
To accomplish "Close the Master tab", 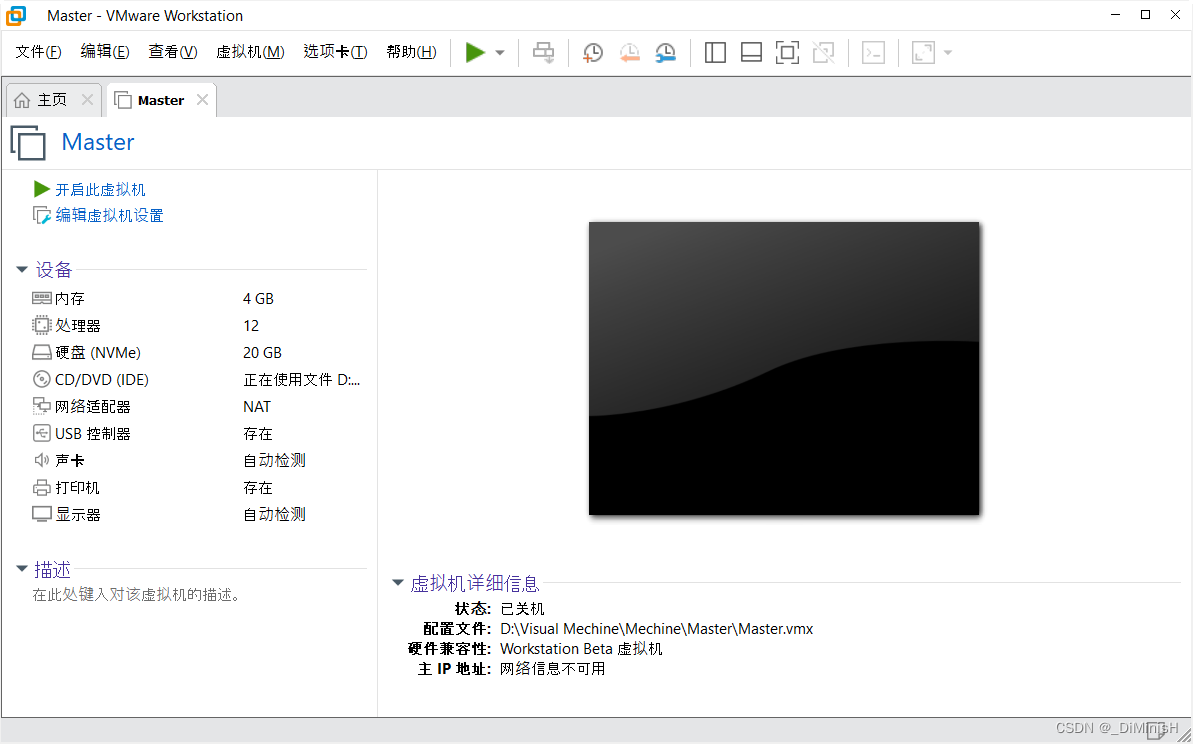I will pos(202,100).
